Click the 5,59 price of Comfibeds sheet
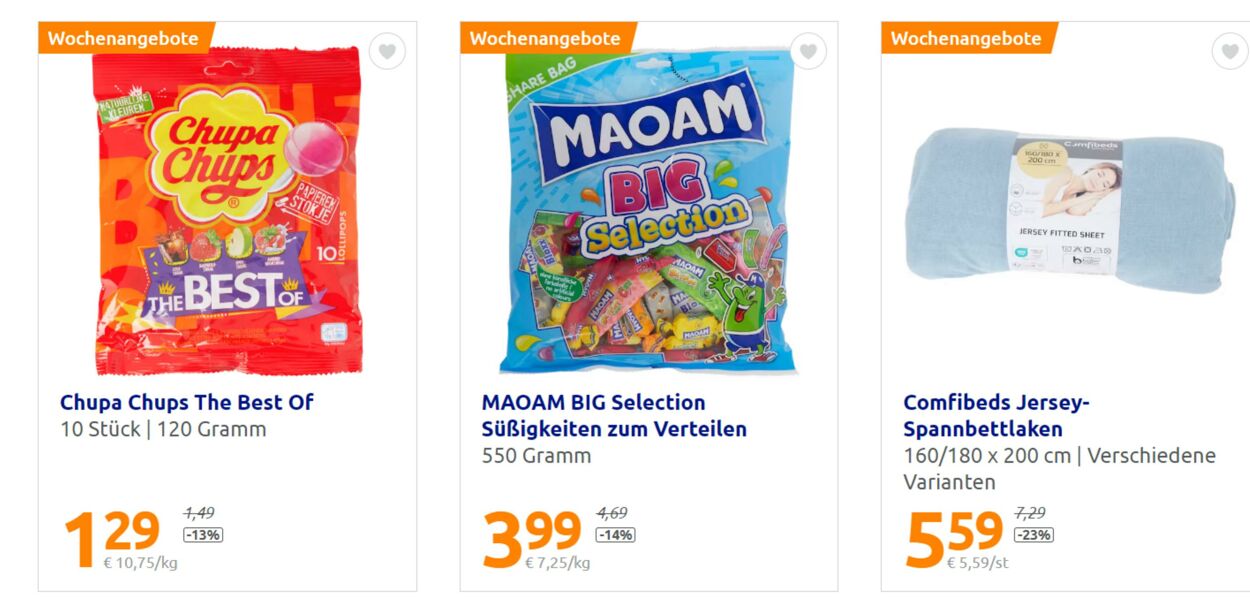Image resolution: width=1250 pixels, height=607 pixels. tap(954, 535)
